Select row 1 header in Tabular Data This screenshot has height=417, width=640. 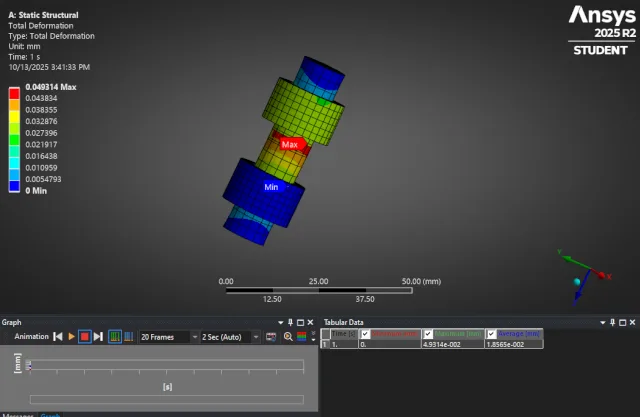coord(325,344)
